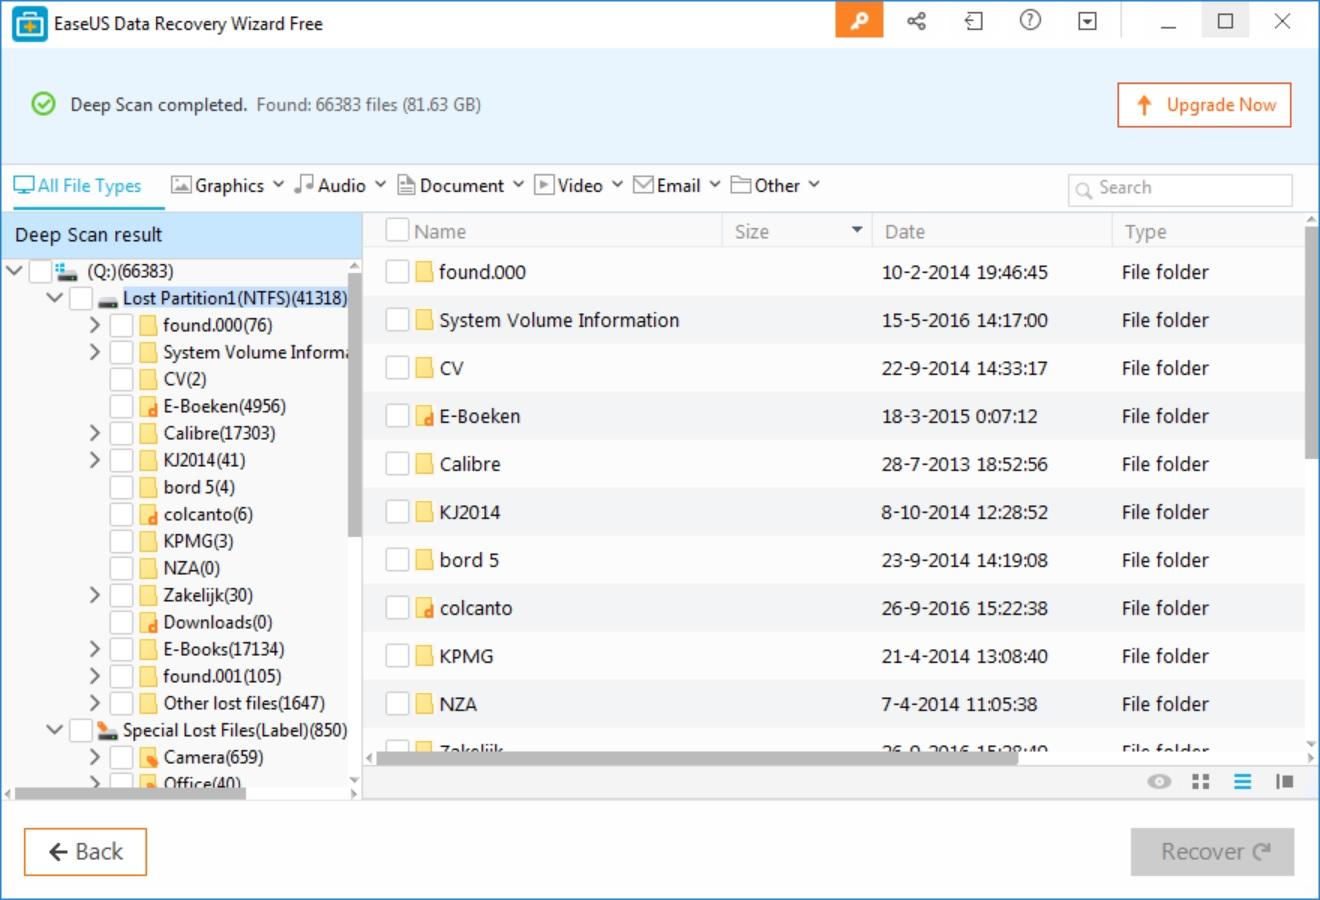Click the file list horizontal scrollbar
The image size is (1320, 900).
697,758
